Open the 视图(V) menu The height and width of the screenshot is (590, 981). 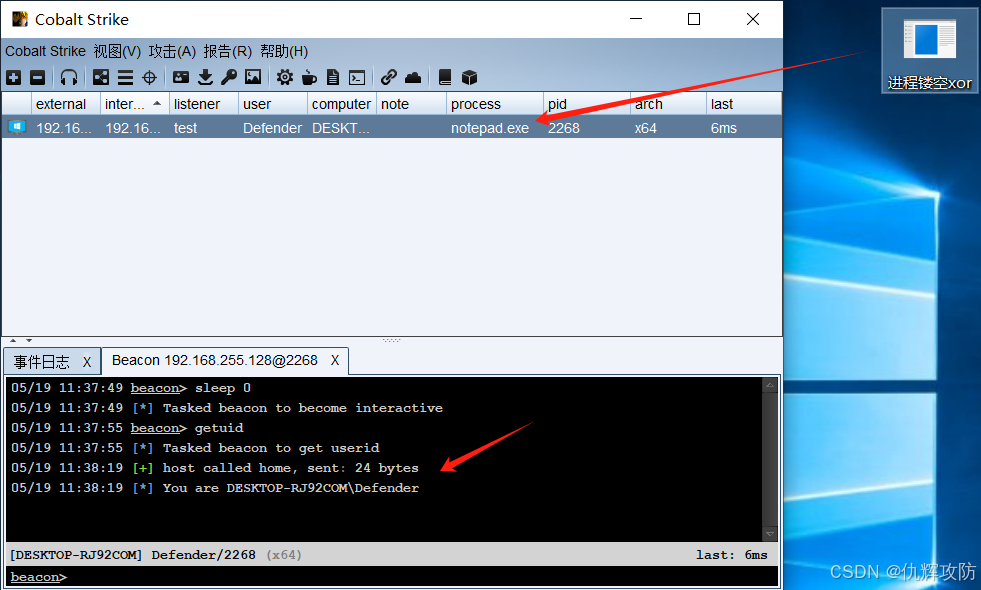point(117,51)
